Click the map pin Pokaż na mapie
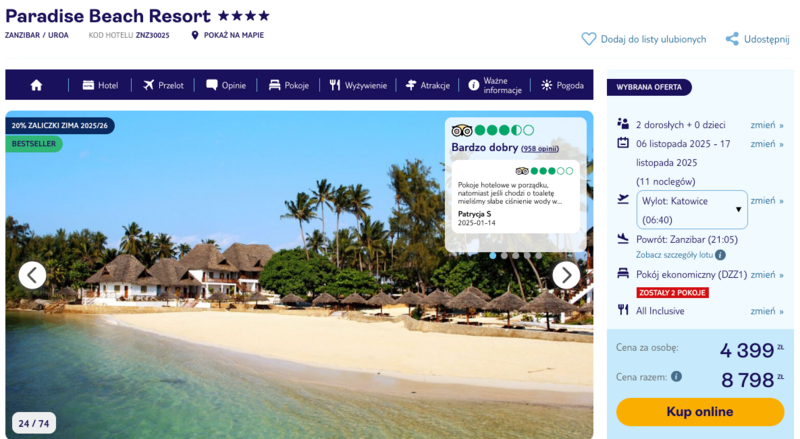Image resolution: width=800 pixels, height=439 pixels. 194,35
